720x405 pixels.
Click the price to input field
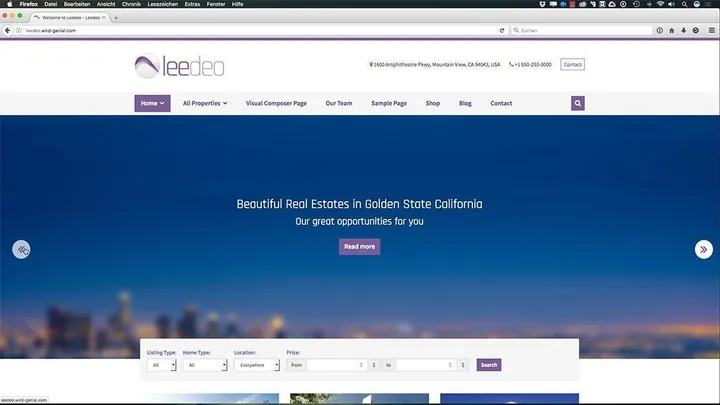[425, 365]
